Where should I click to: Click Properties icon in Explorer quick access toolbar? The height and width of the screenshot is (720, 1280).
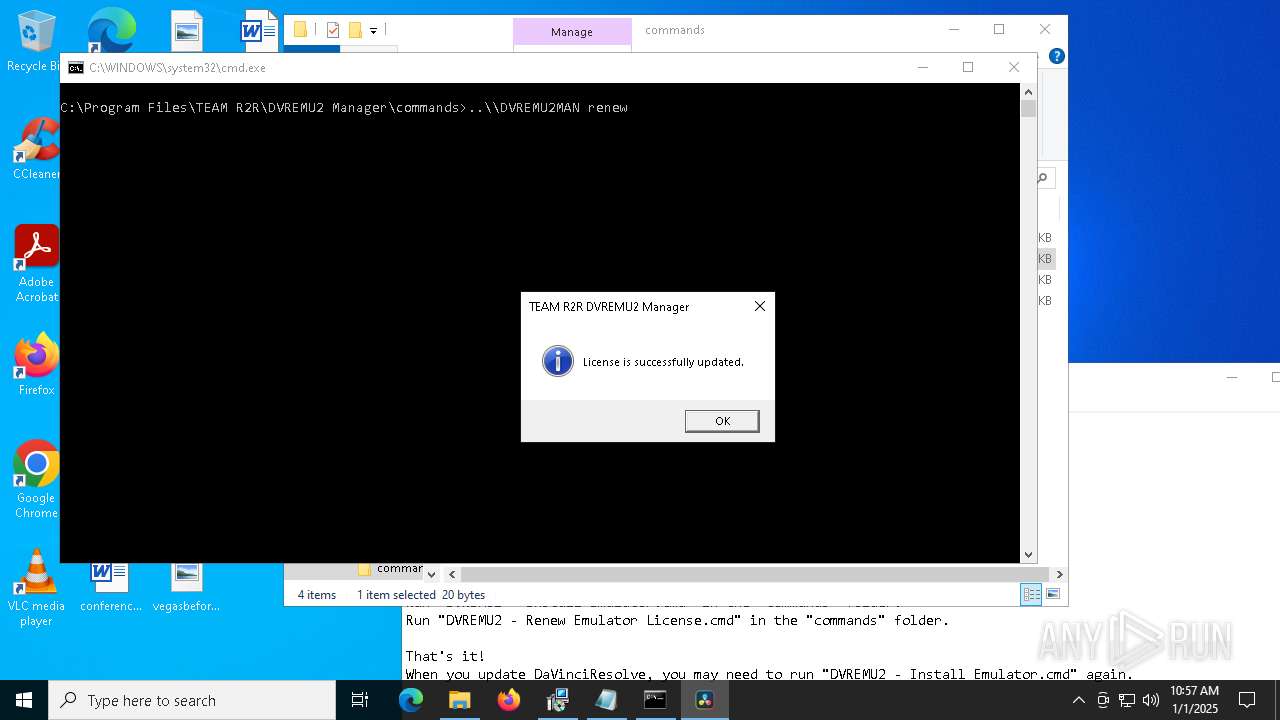(x=333, y=30)
